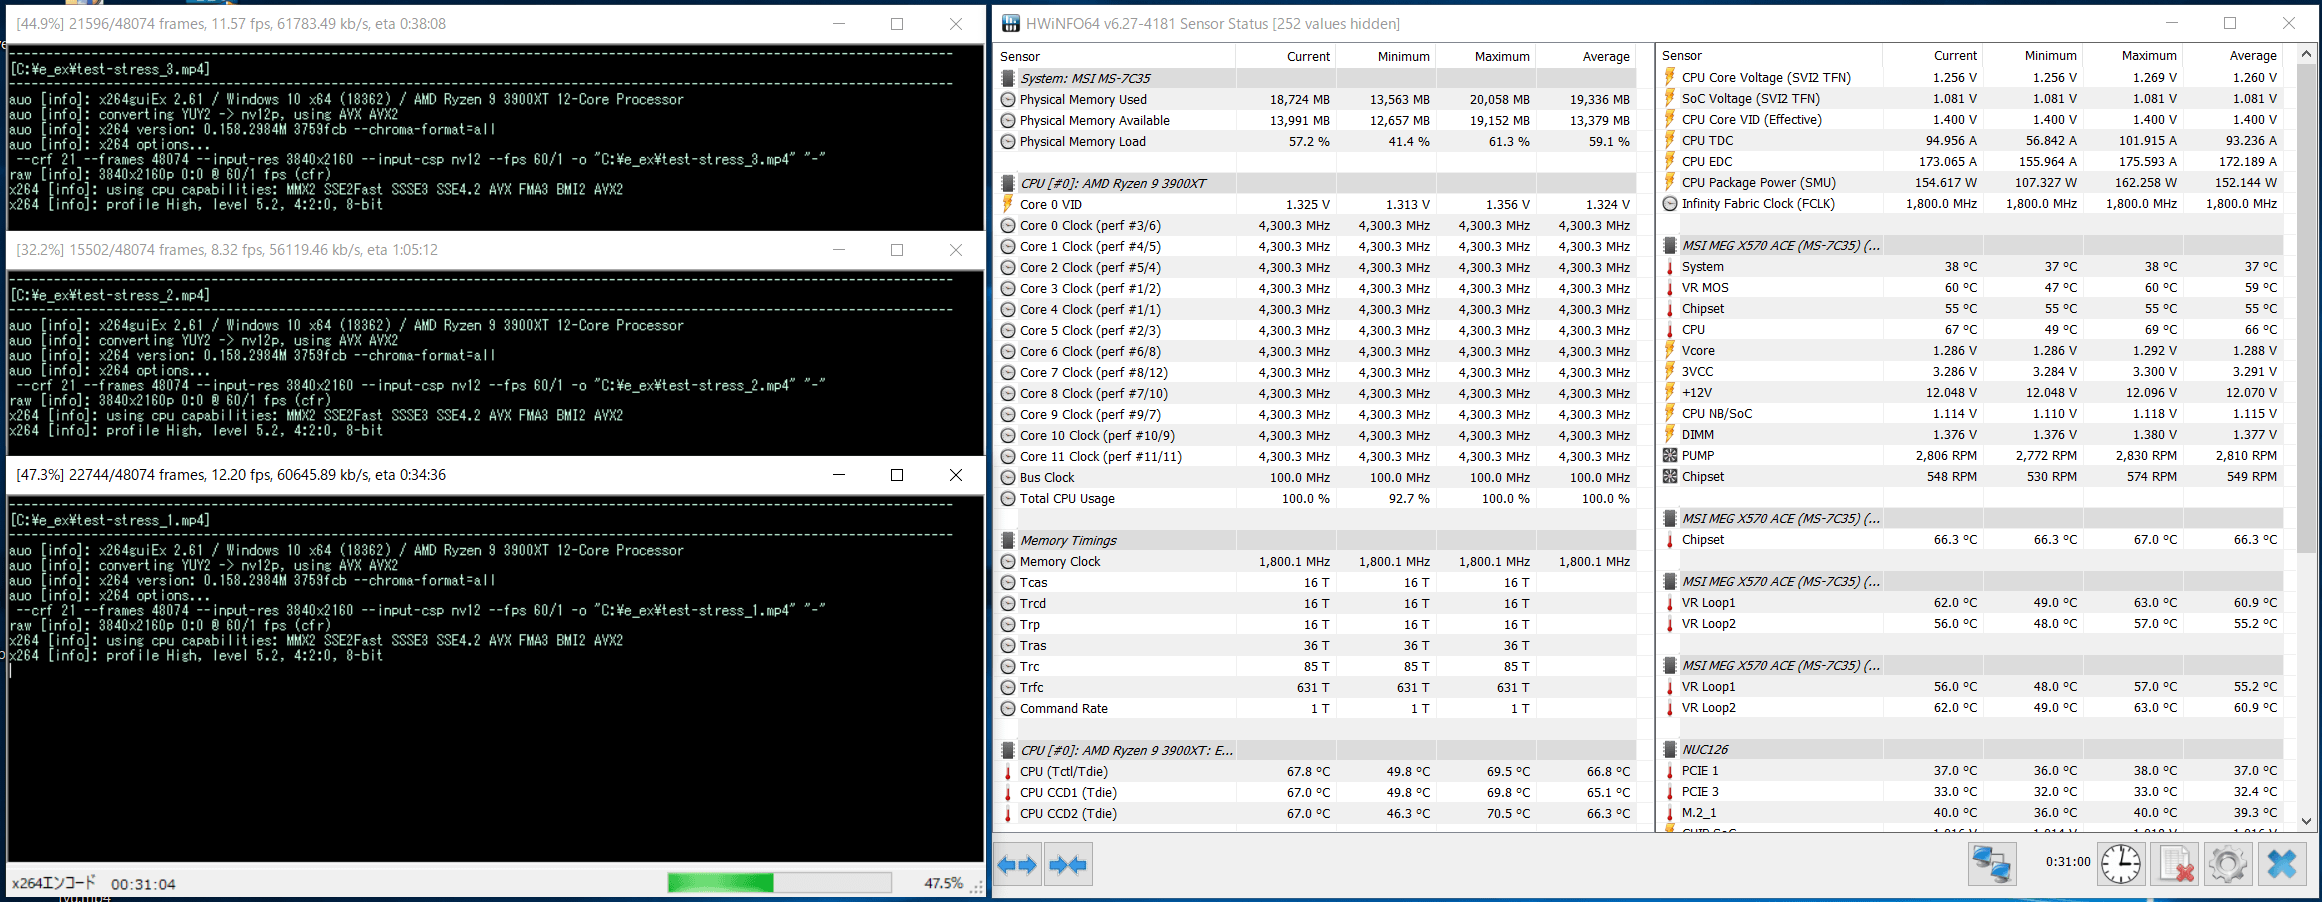Click the chip icon beside System: MSI MS-7C35
This screenshot has height=902, width=2322.
tap(1008, 78)
